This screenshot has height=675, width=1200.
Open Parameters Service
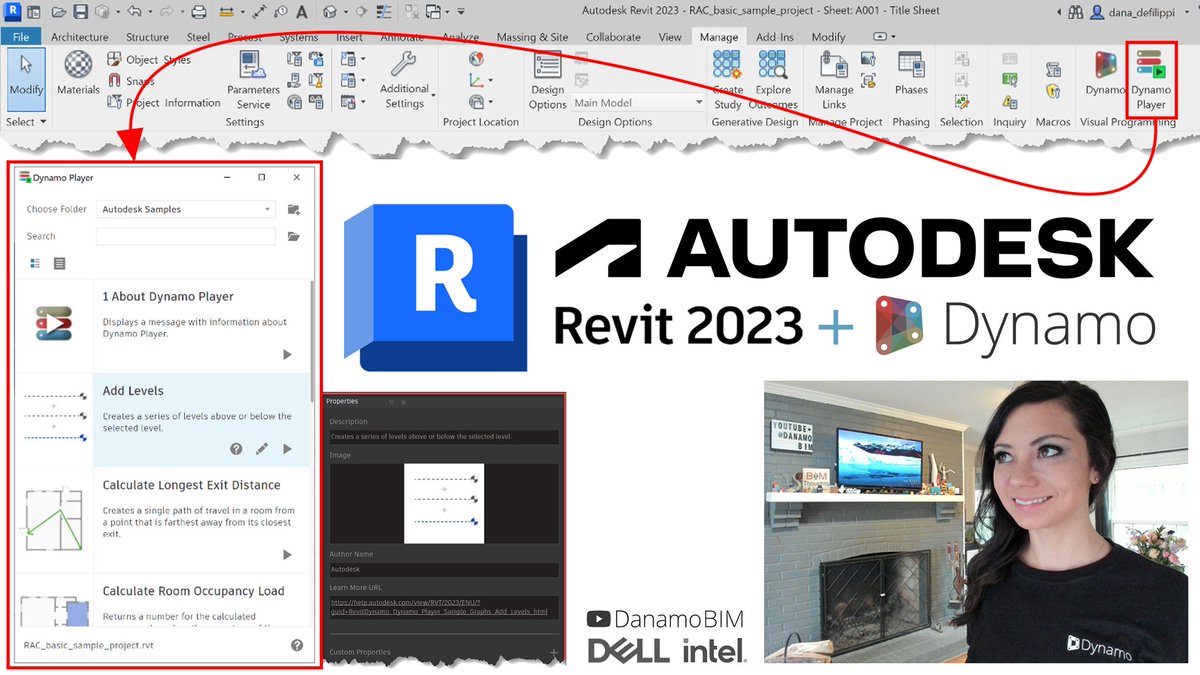pos(254,80)
